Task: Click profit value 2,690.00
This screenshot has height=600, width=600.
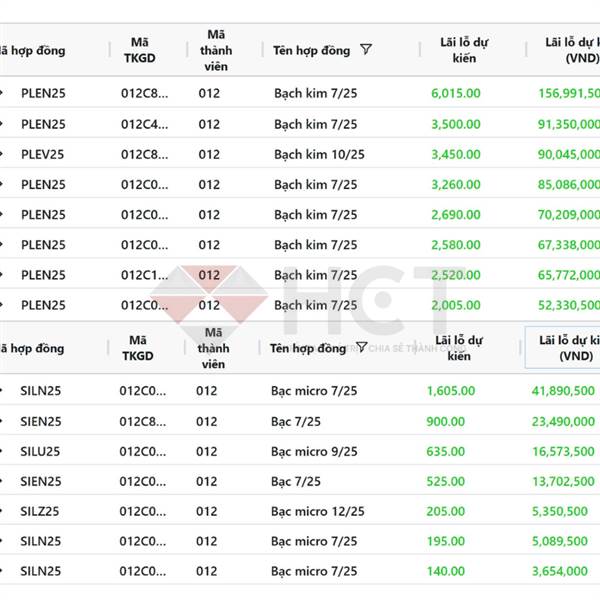Action: click(x=456, y=215)
